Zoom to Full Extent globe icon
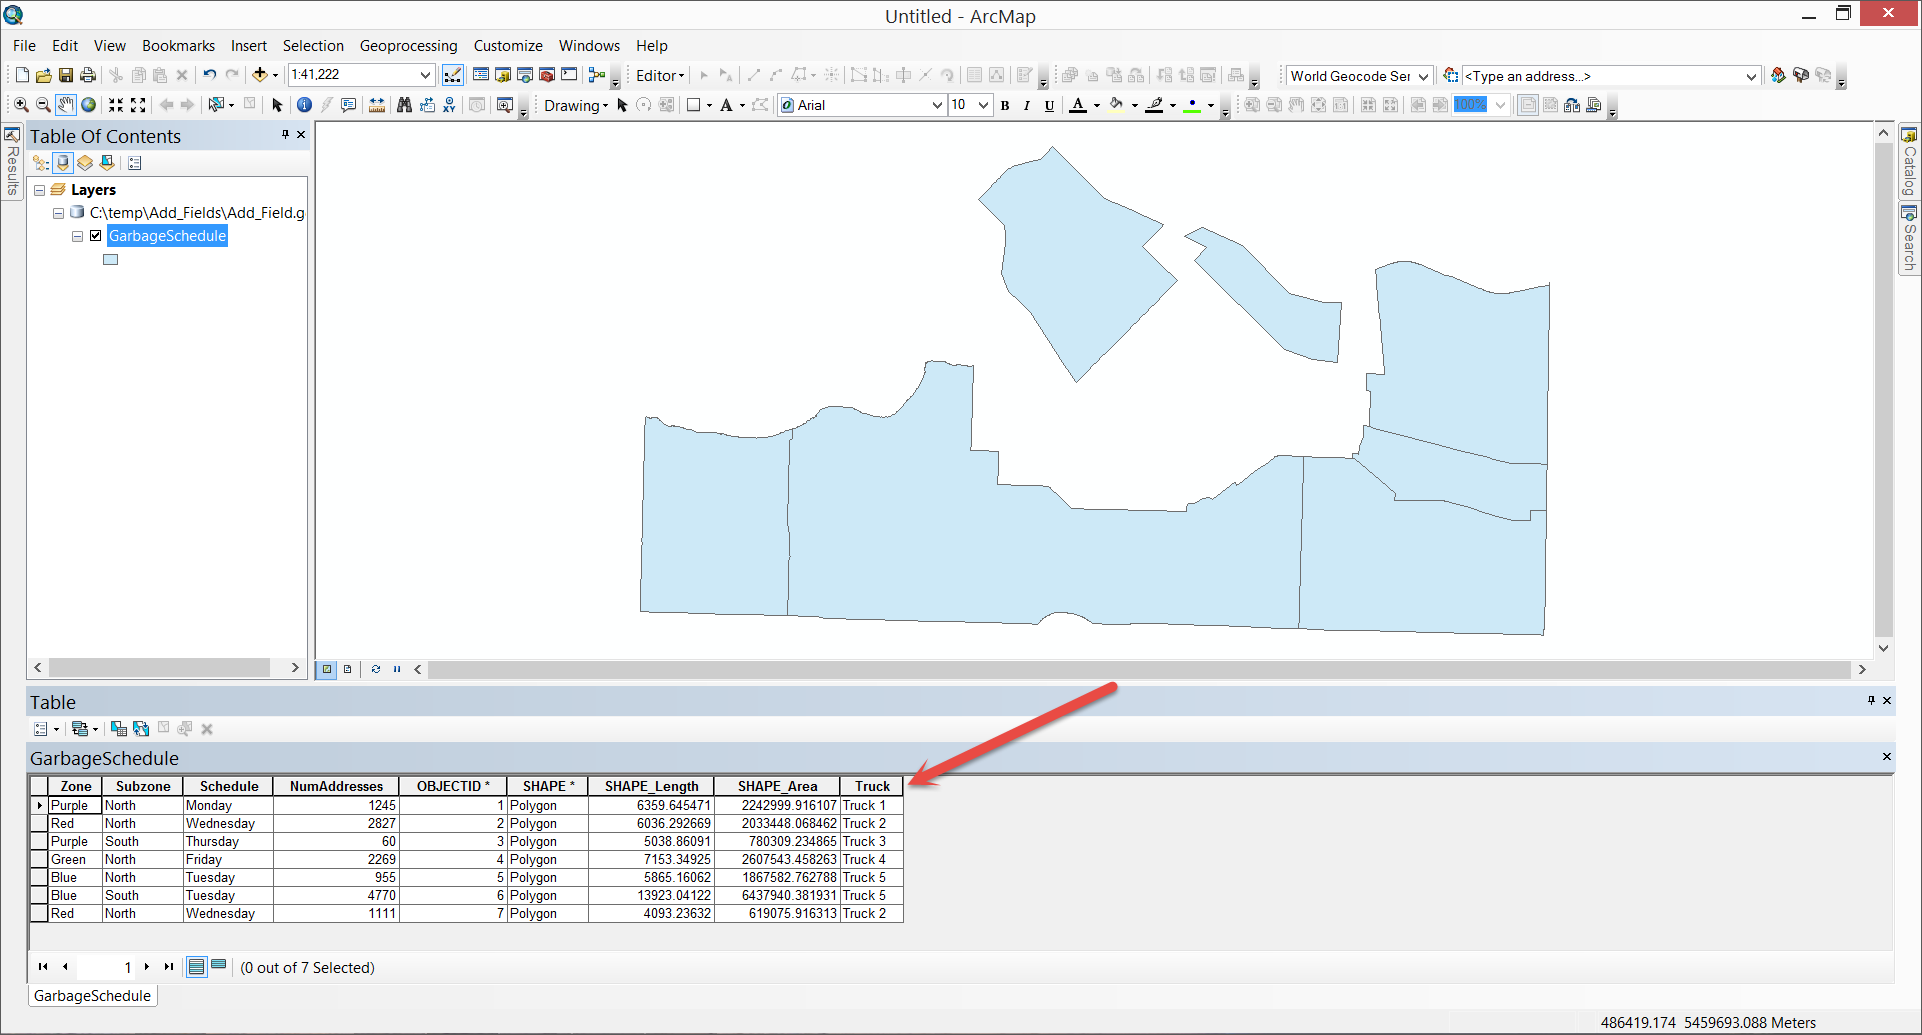Screen dimensions: 1922x1035 pos(88,105)
